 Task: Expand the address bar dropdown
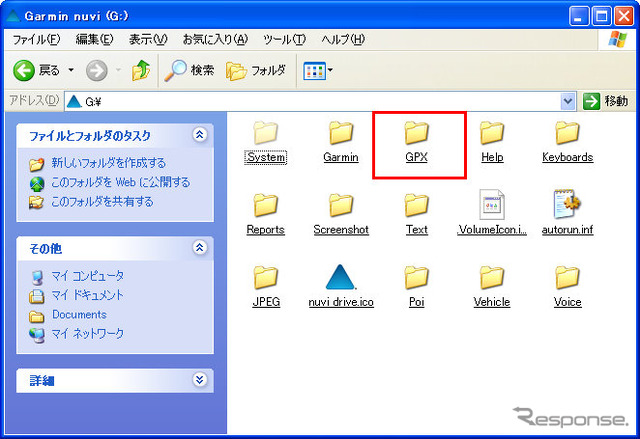(x=568, y=101)
